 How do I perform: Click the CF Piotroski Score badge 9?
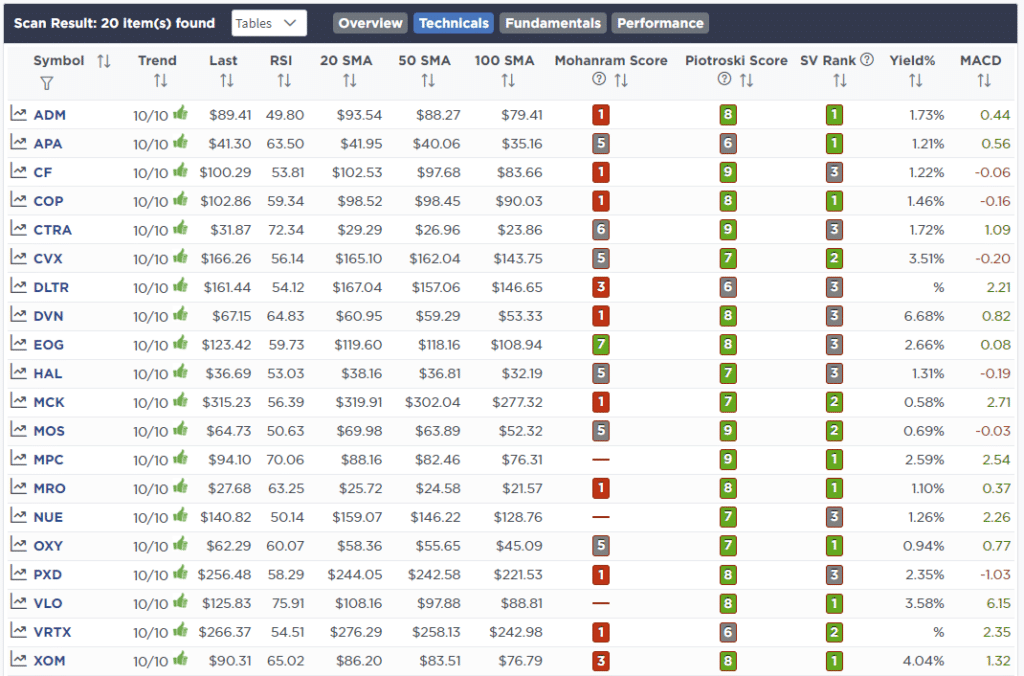click(x=728, y=172)
